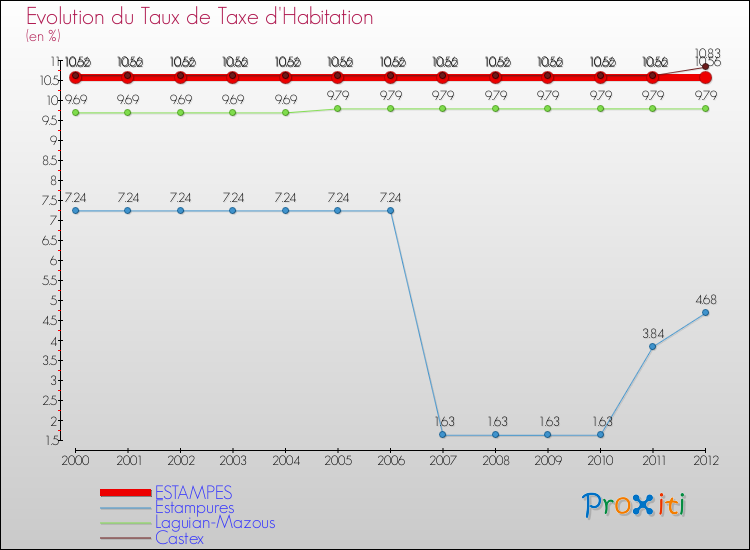The image size is (750, 550).
Task: Click the '10.83' value label
Action: tap(707, 53)
